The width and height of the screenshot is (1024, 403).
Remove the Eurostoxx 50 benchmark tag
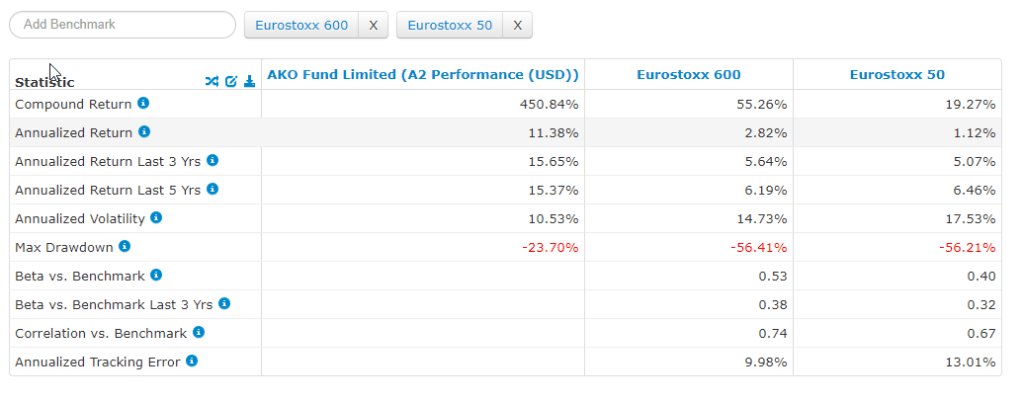(x=517, y=25)
